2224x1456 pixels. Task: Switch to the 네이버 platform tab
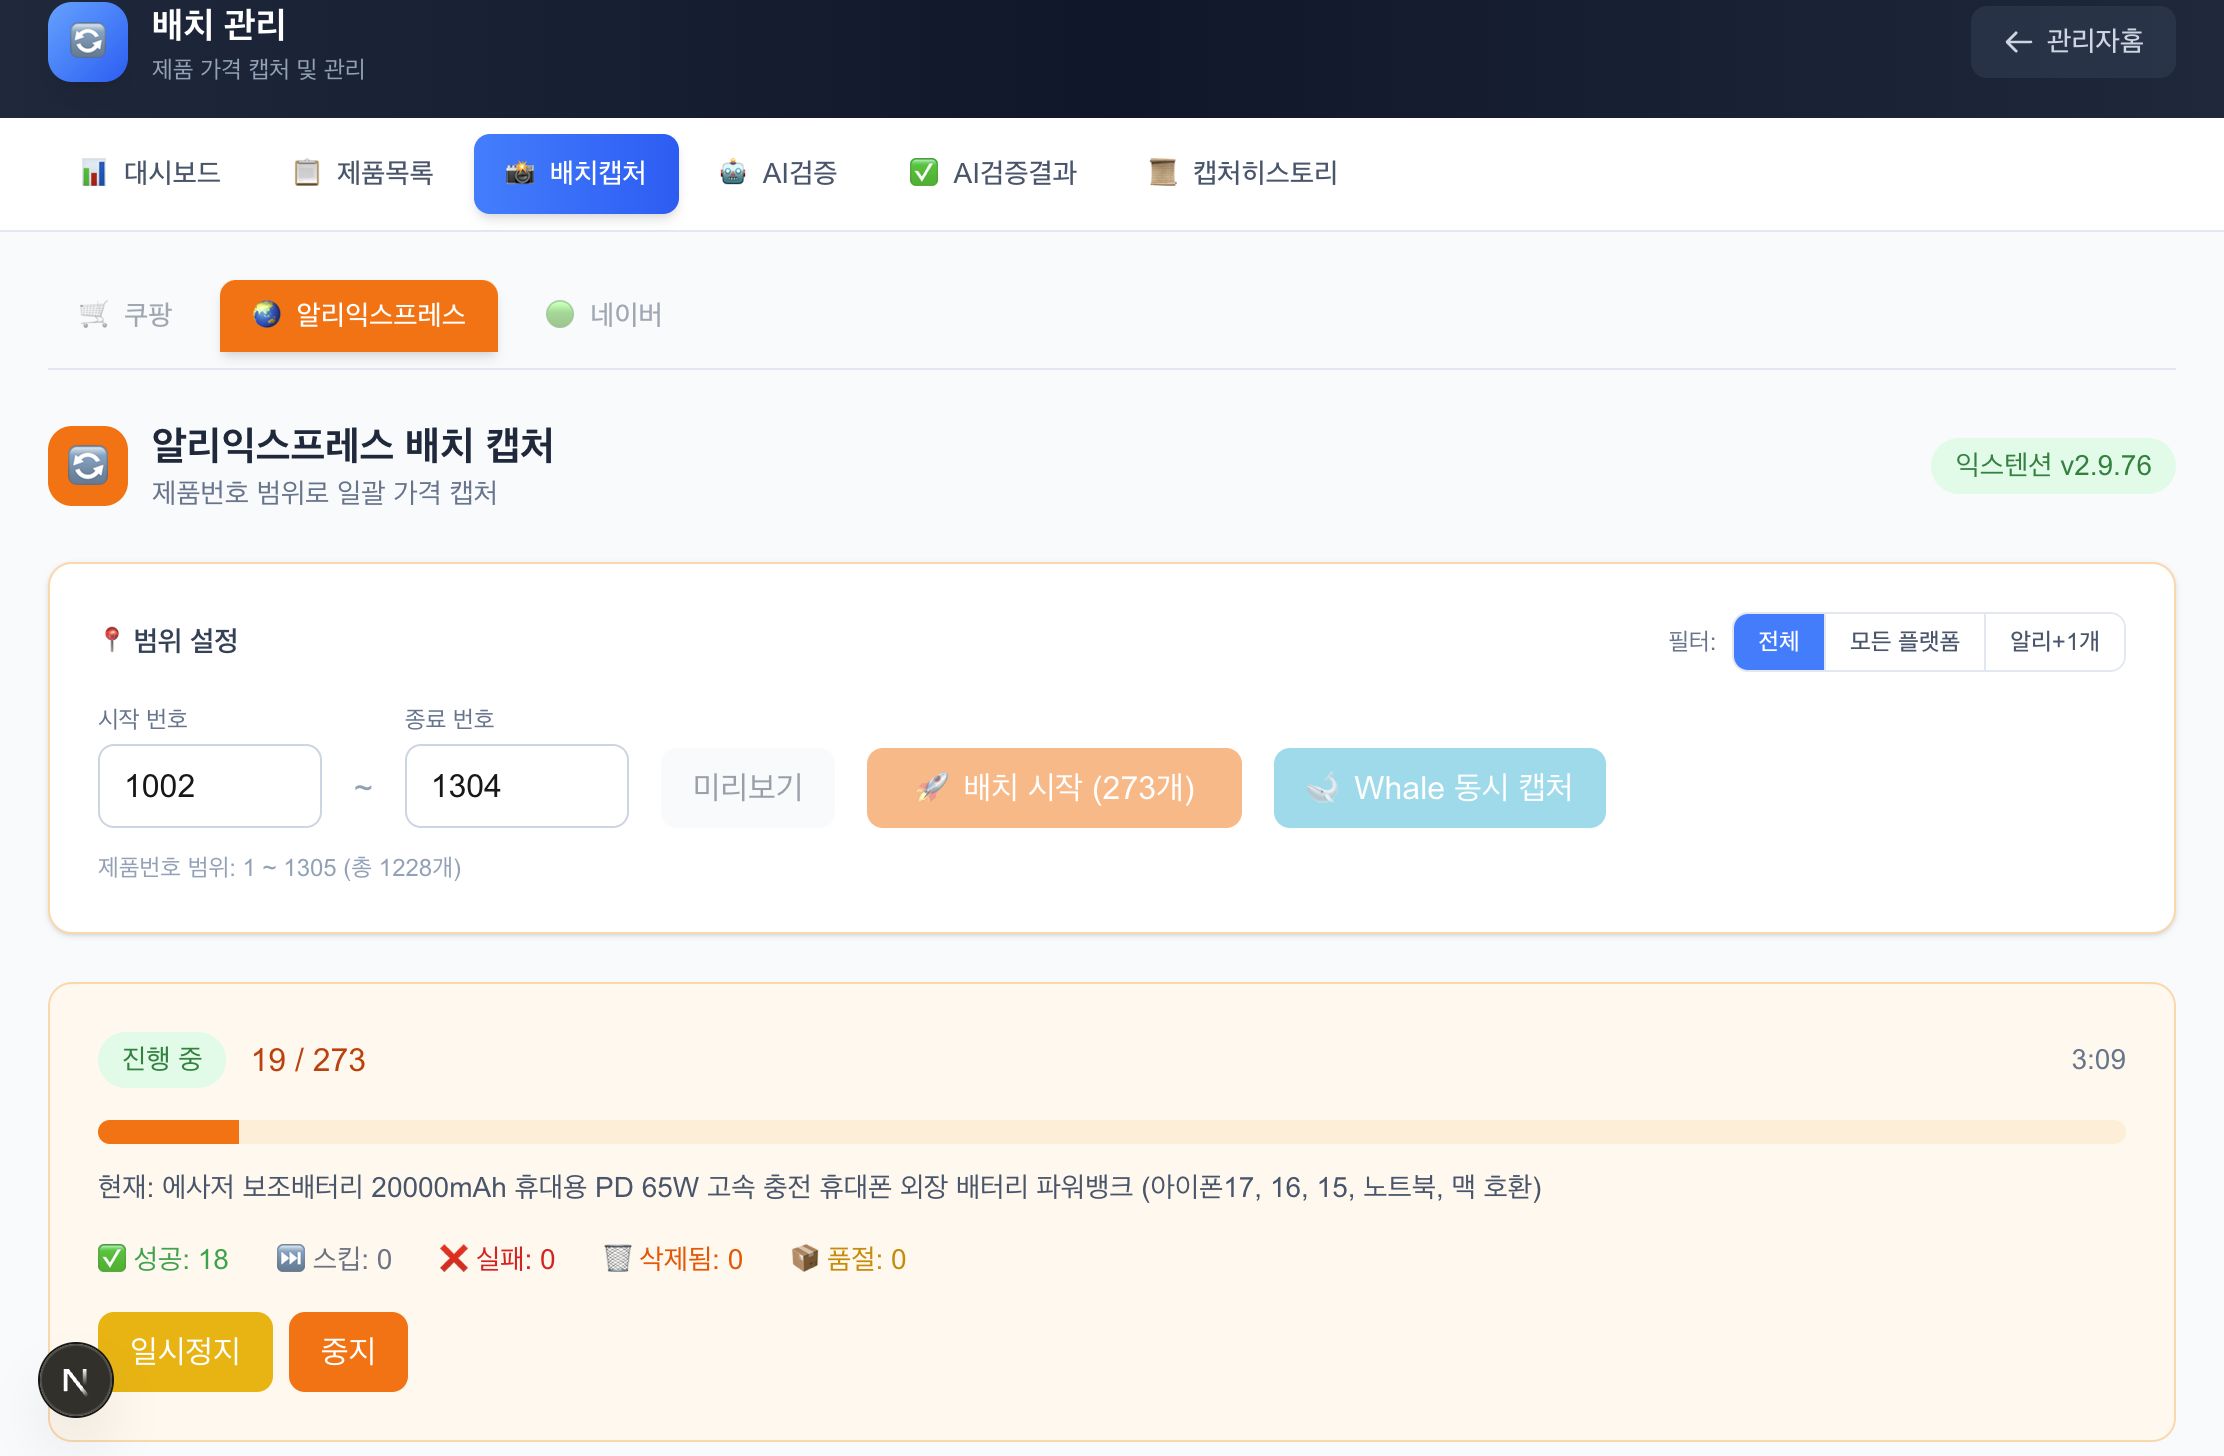604,314
